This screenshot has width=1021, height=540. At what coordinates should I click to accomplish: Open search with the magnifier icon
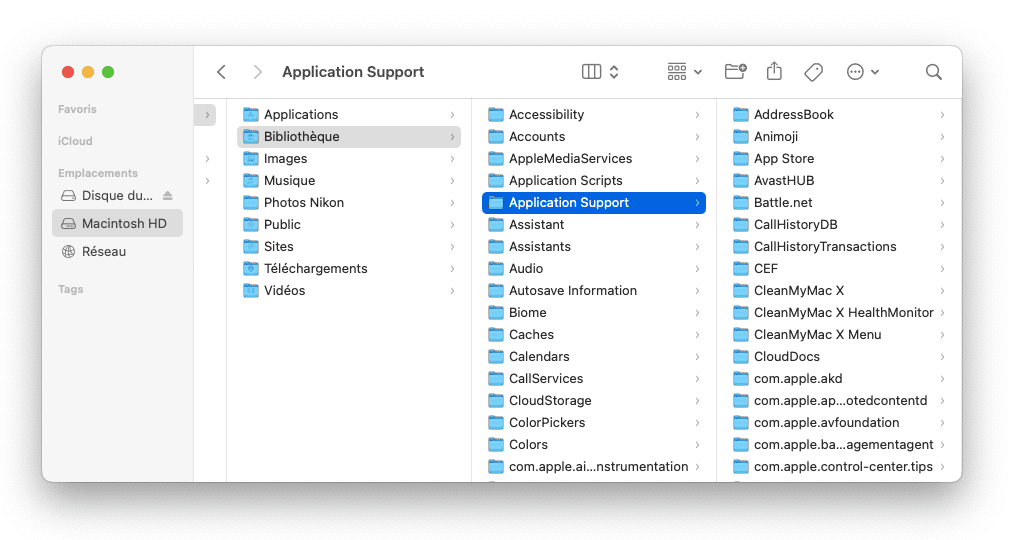coord(934,72)
